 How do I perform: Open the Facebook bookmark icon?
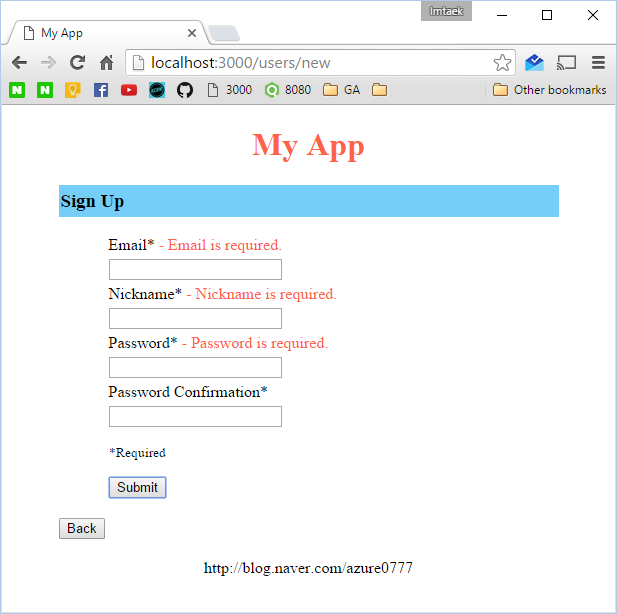point(101,90)
